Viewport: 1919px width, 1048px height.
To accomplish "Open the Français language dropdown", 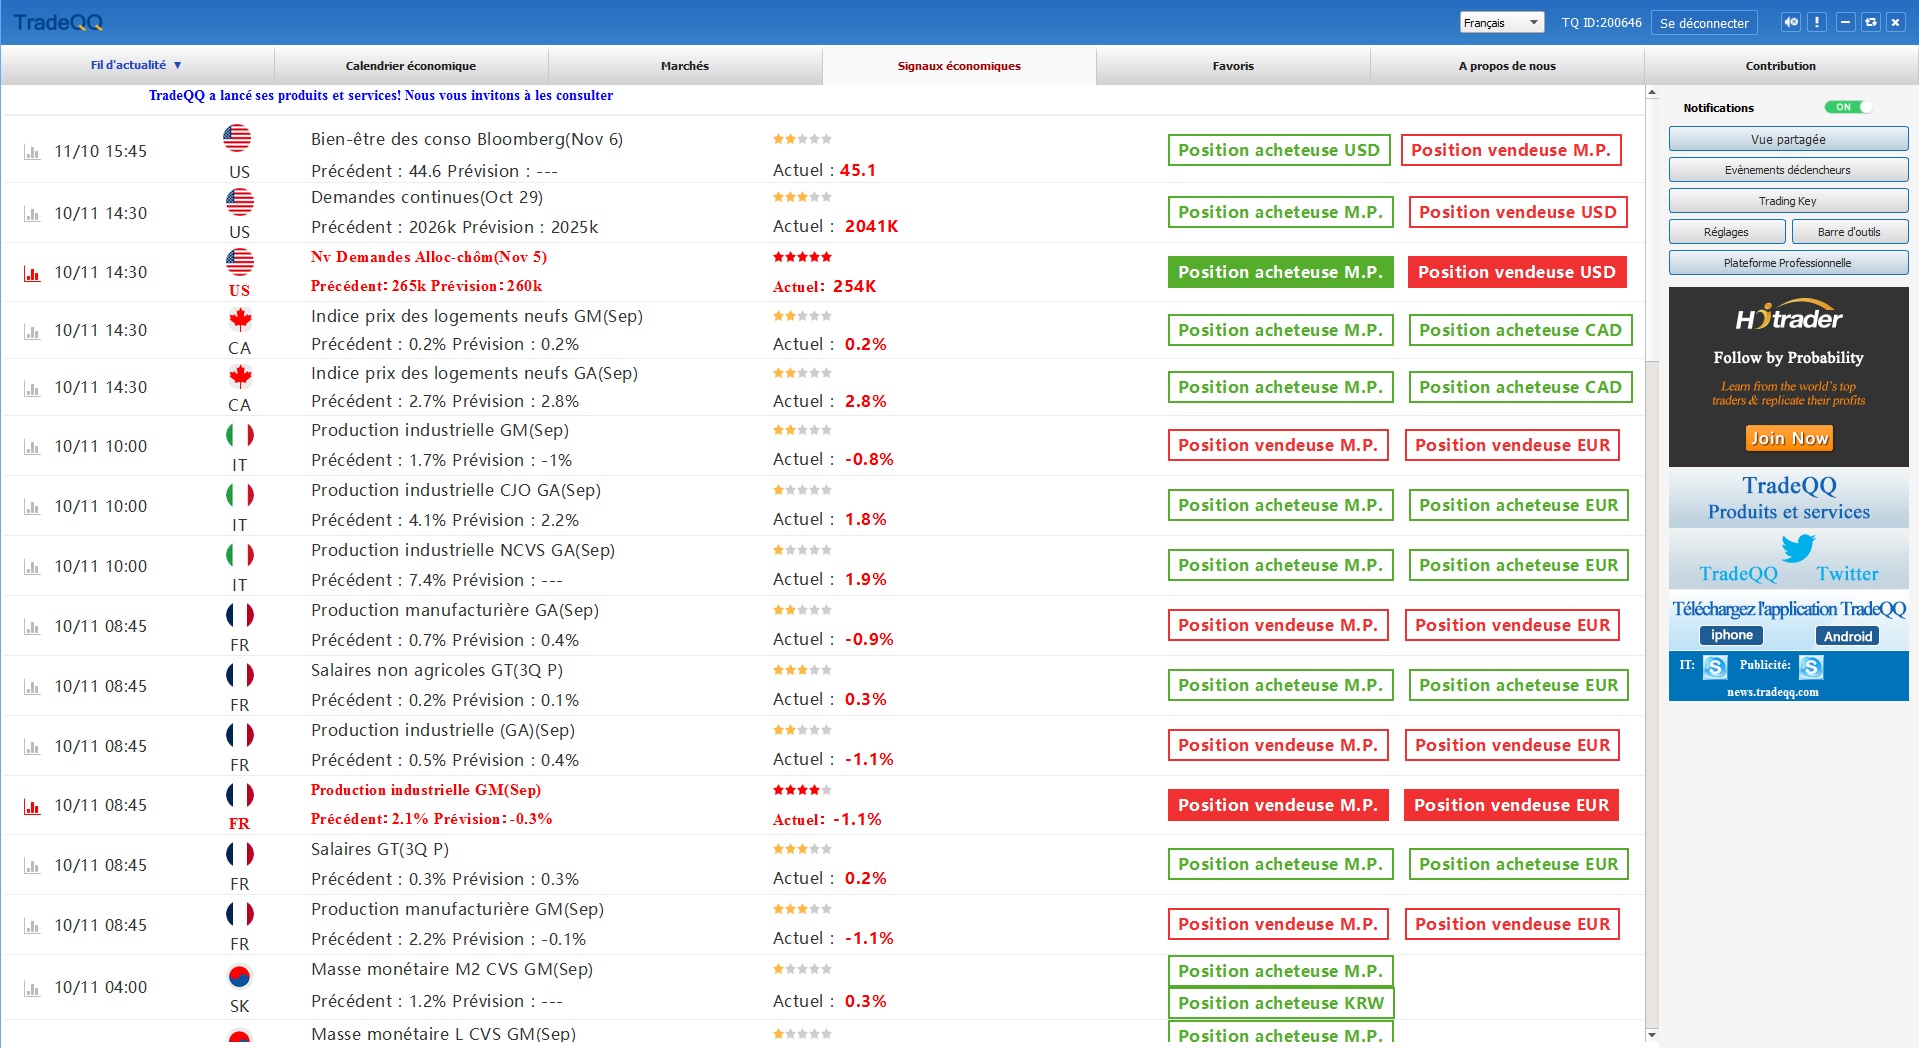I will [1501, 23].
